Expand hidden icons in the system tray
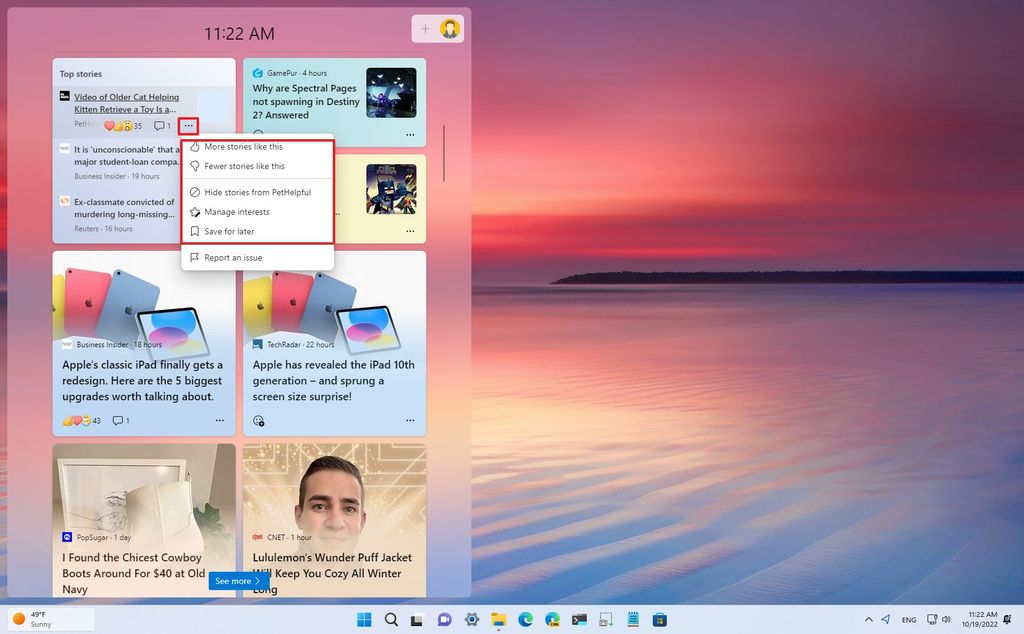The height and width of the screenshot is (634, 1024). coord(868,619)
